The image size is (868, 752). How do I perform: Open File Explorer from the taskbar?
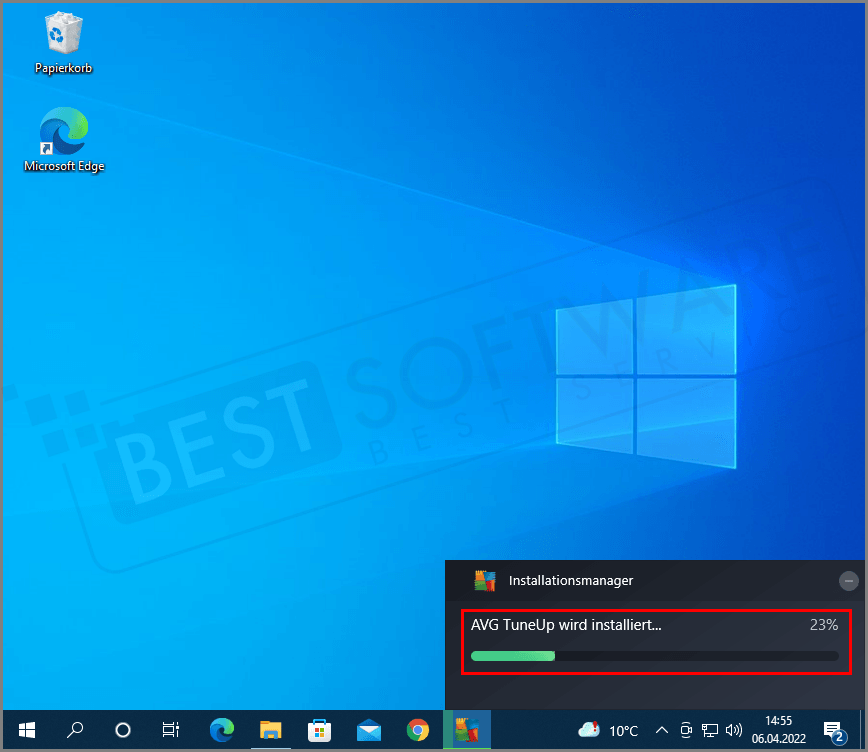point(270,730)
